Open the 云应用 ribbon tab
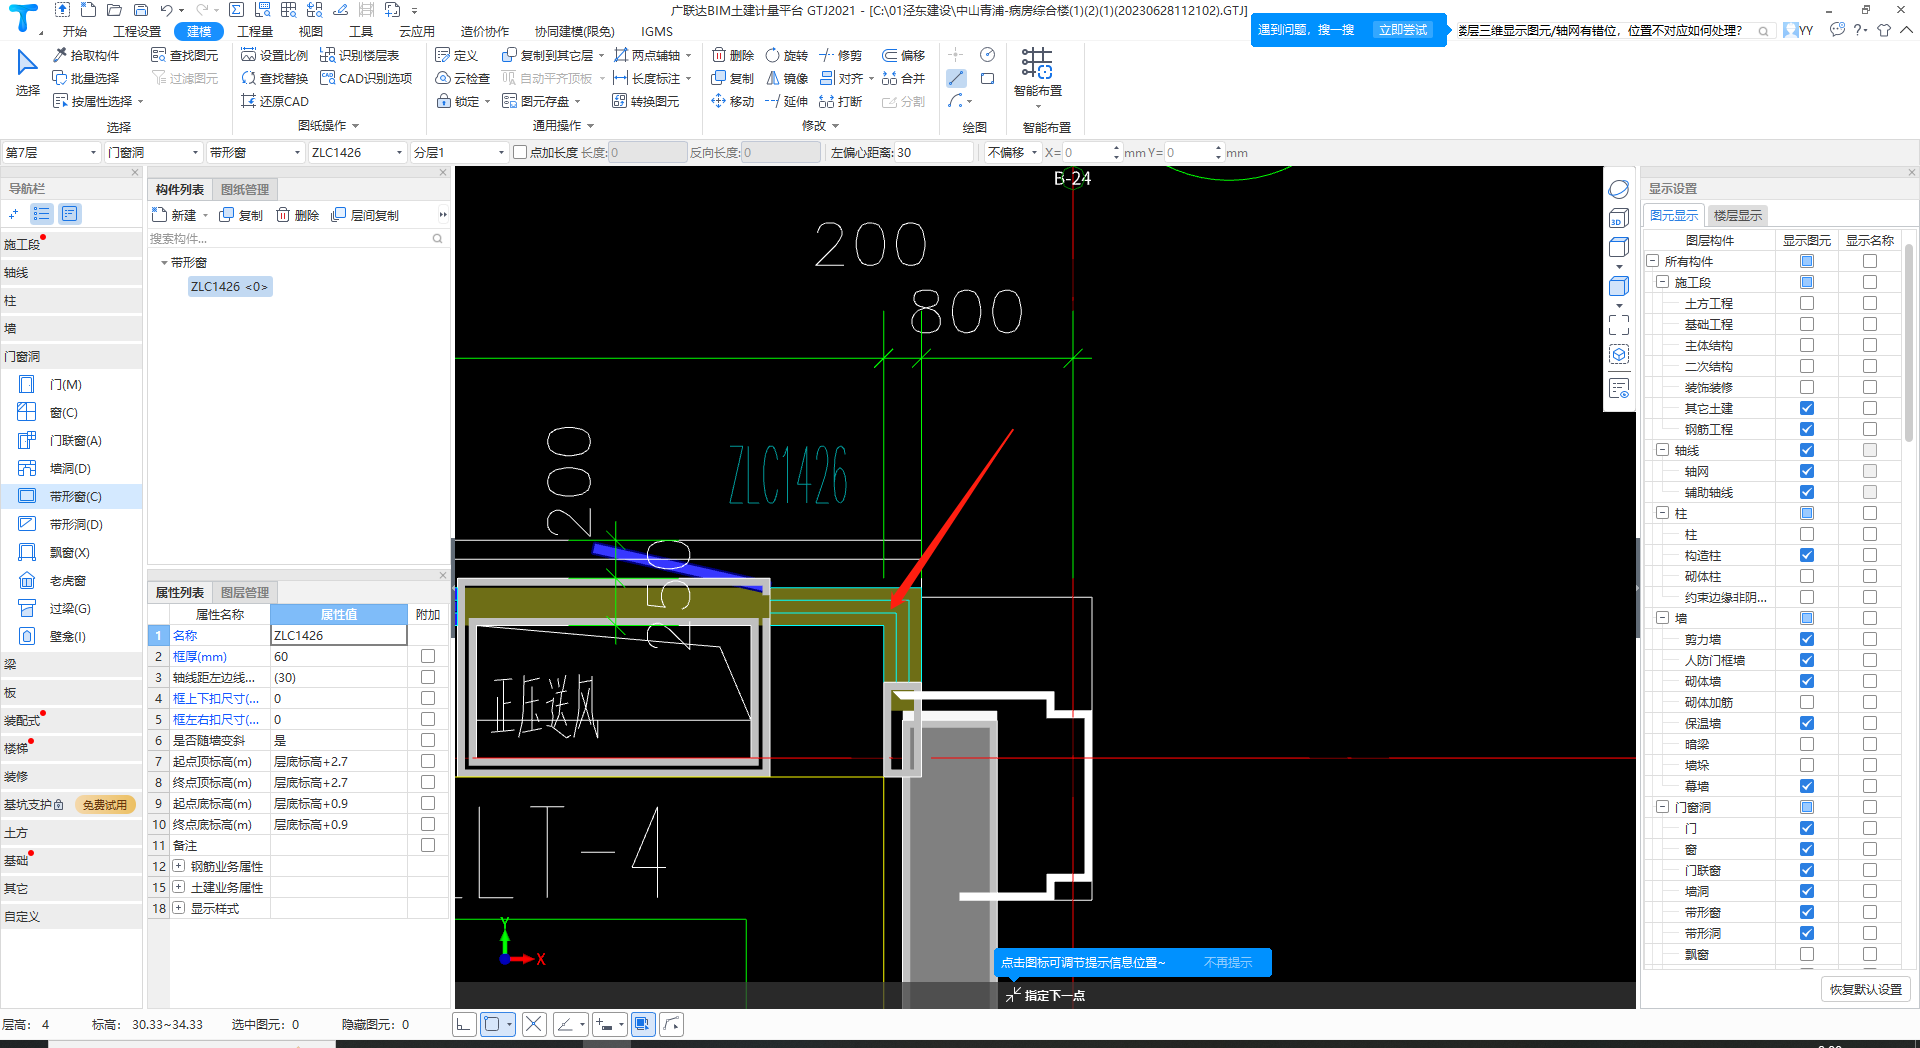Screen dimensions: 1920x1048 click(417, 31)
